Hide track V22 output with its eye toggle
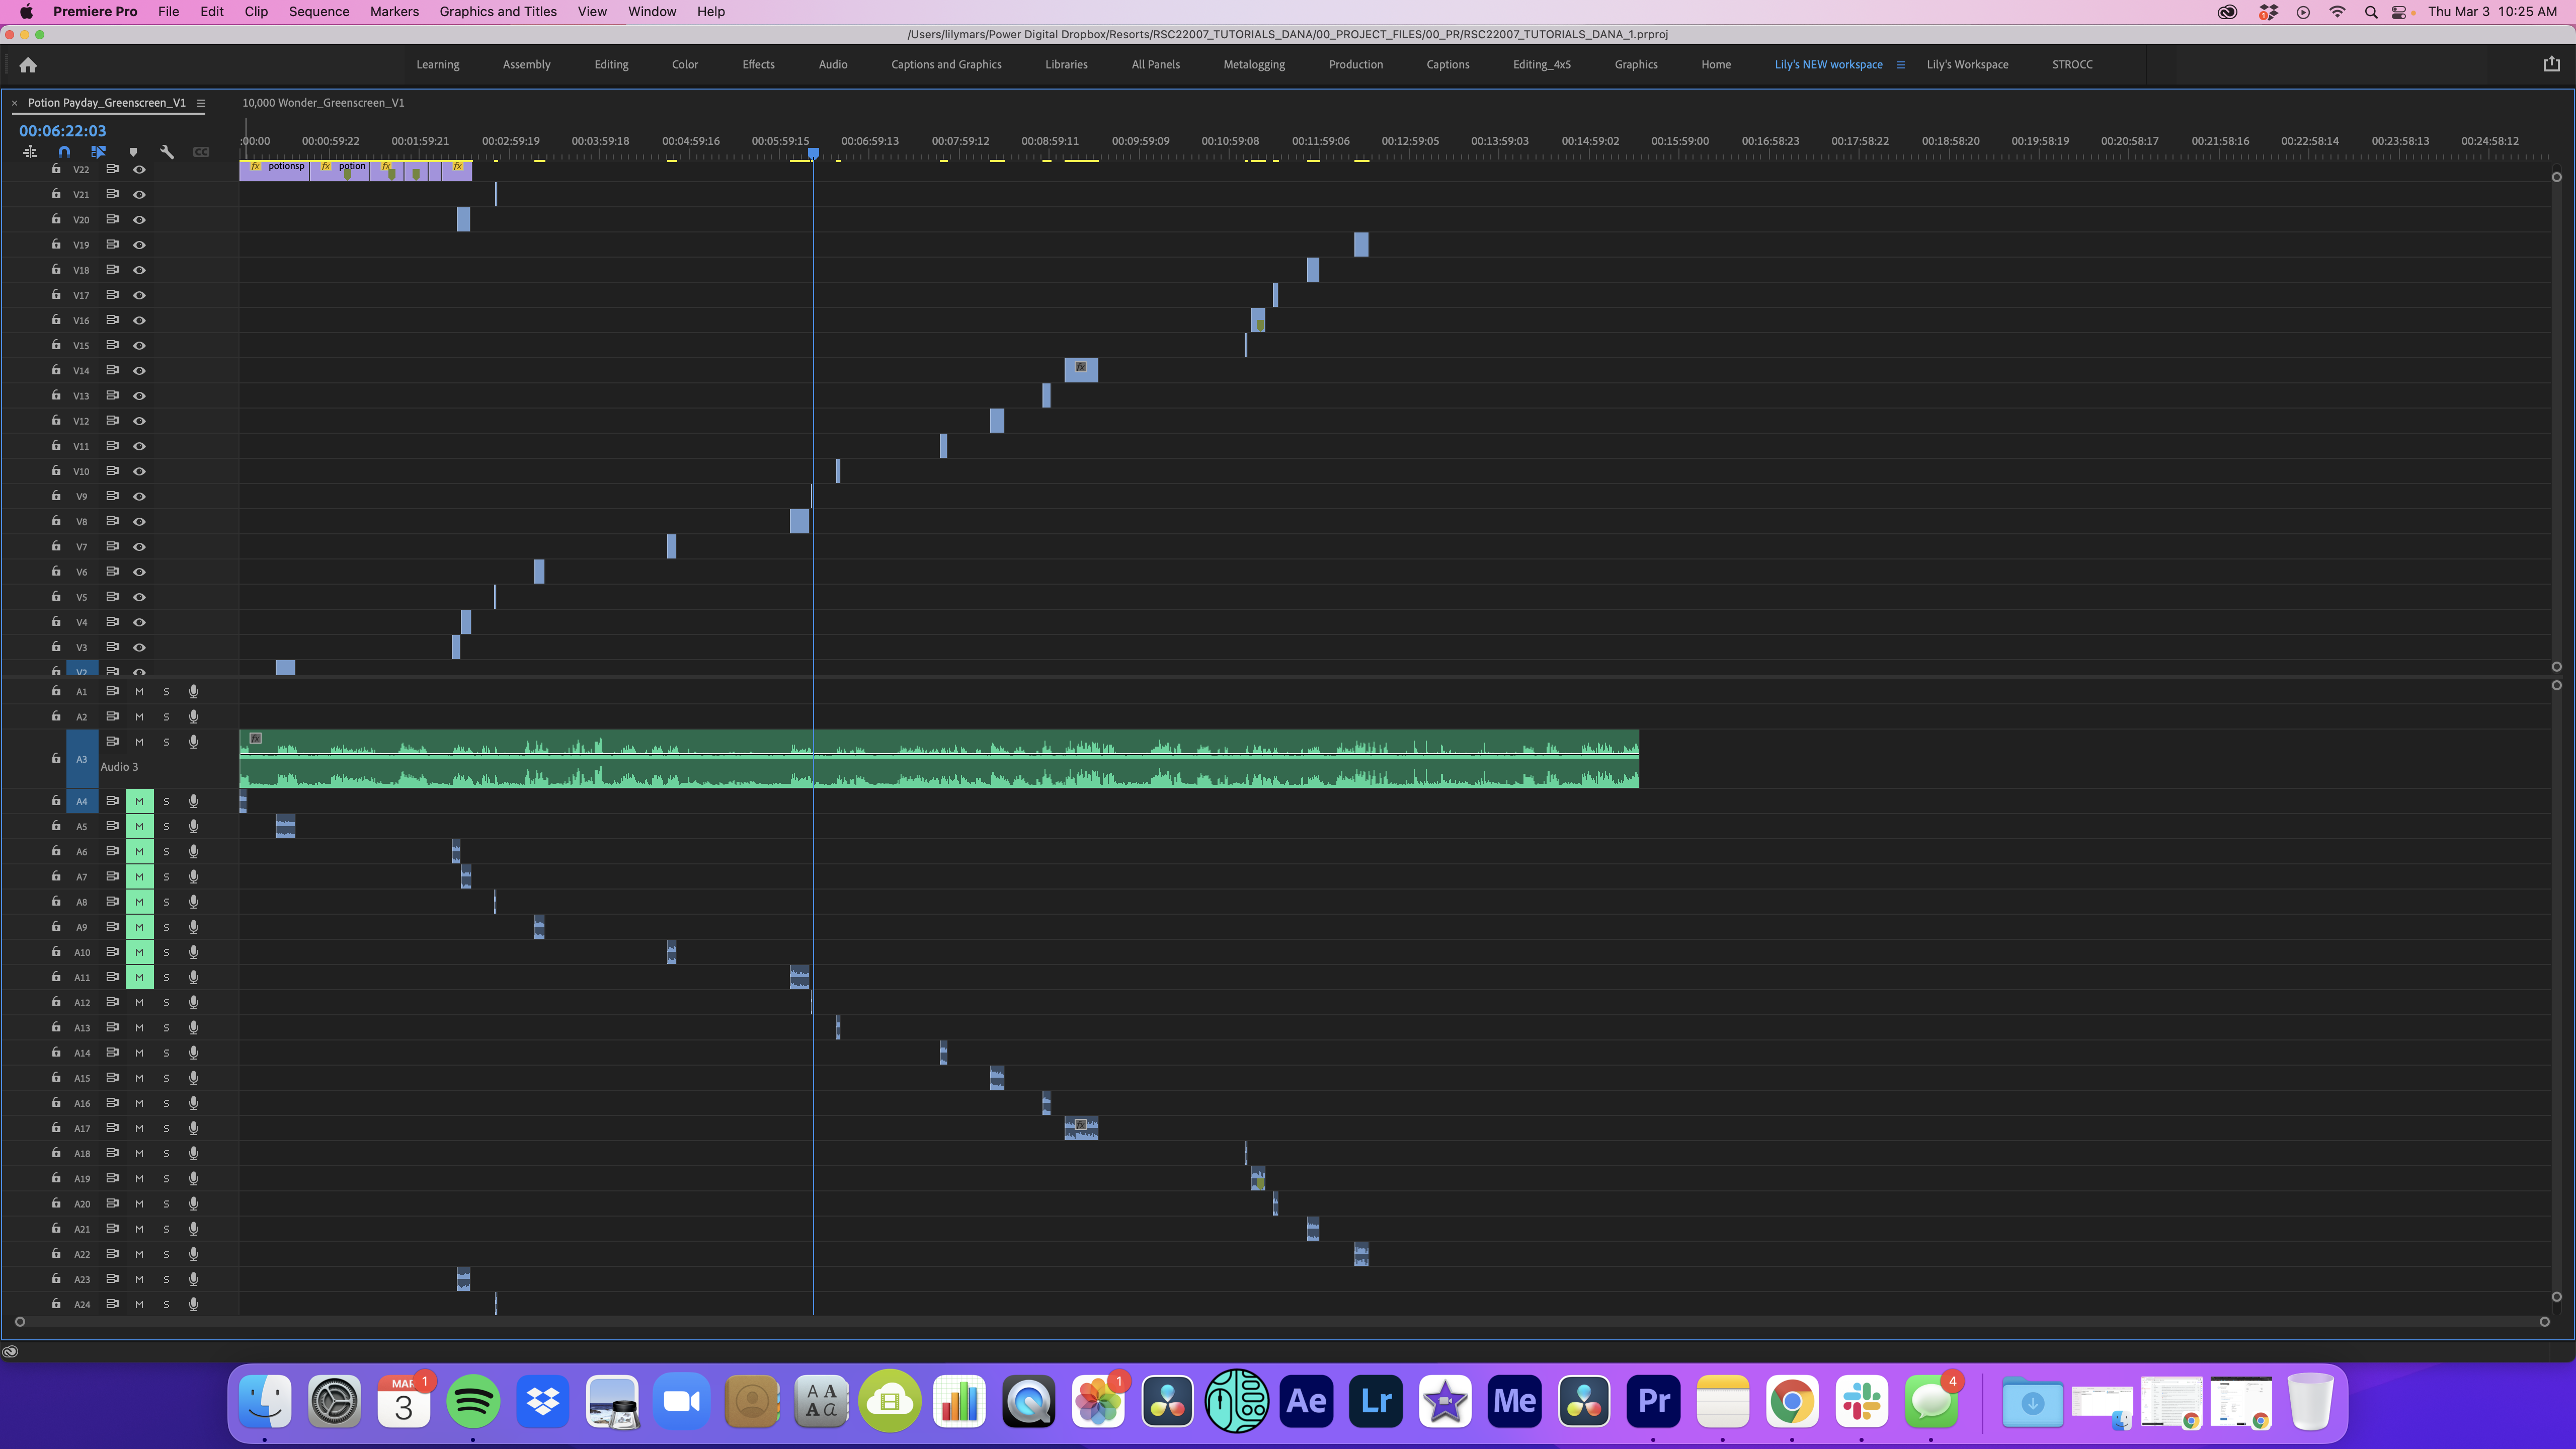2576x1449 pixels. point(139,169)
